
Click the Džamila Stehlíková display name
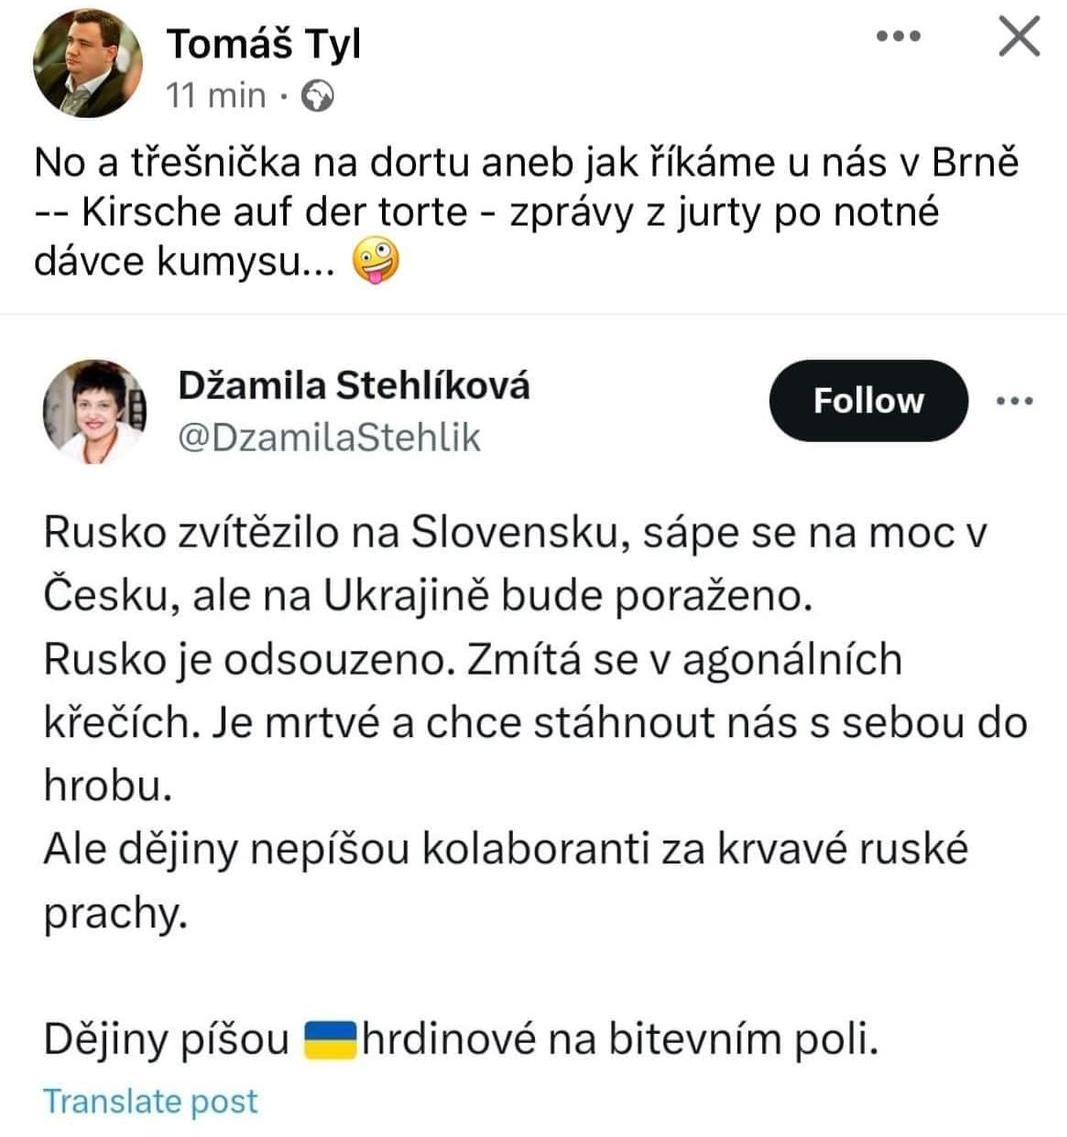click(x=354, y=385)
